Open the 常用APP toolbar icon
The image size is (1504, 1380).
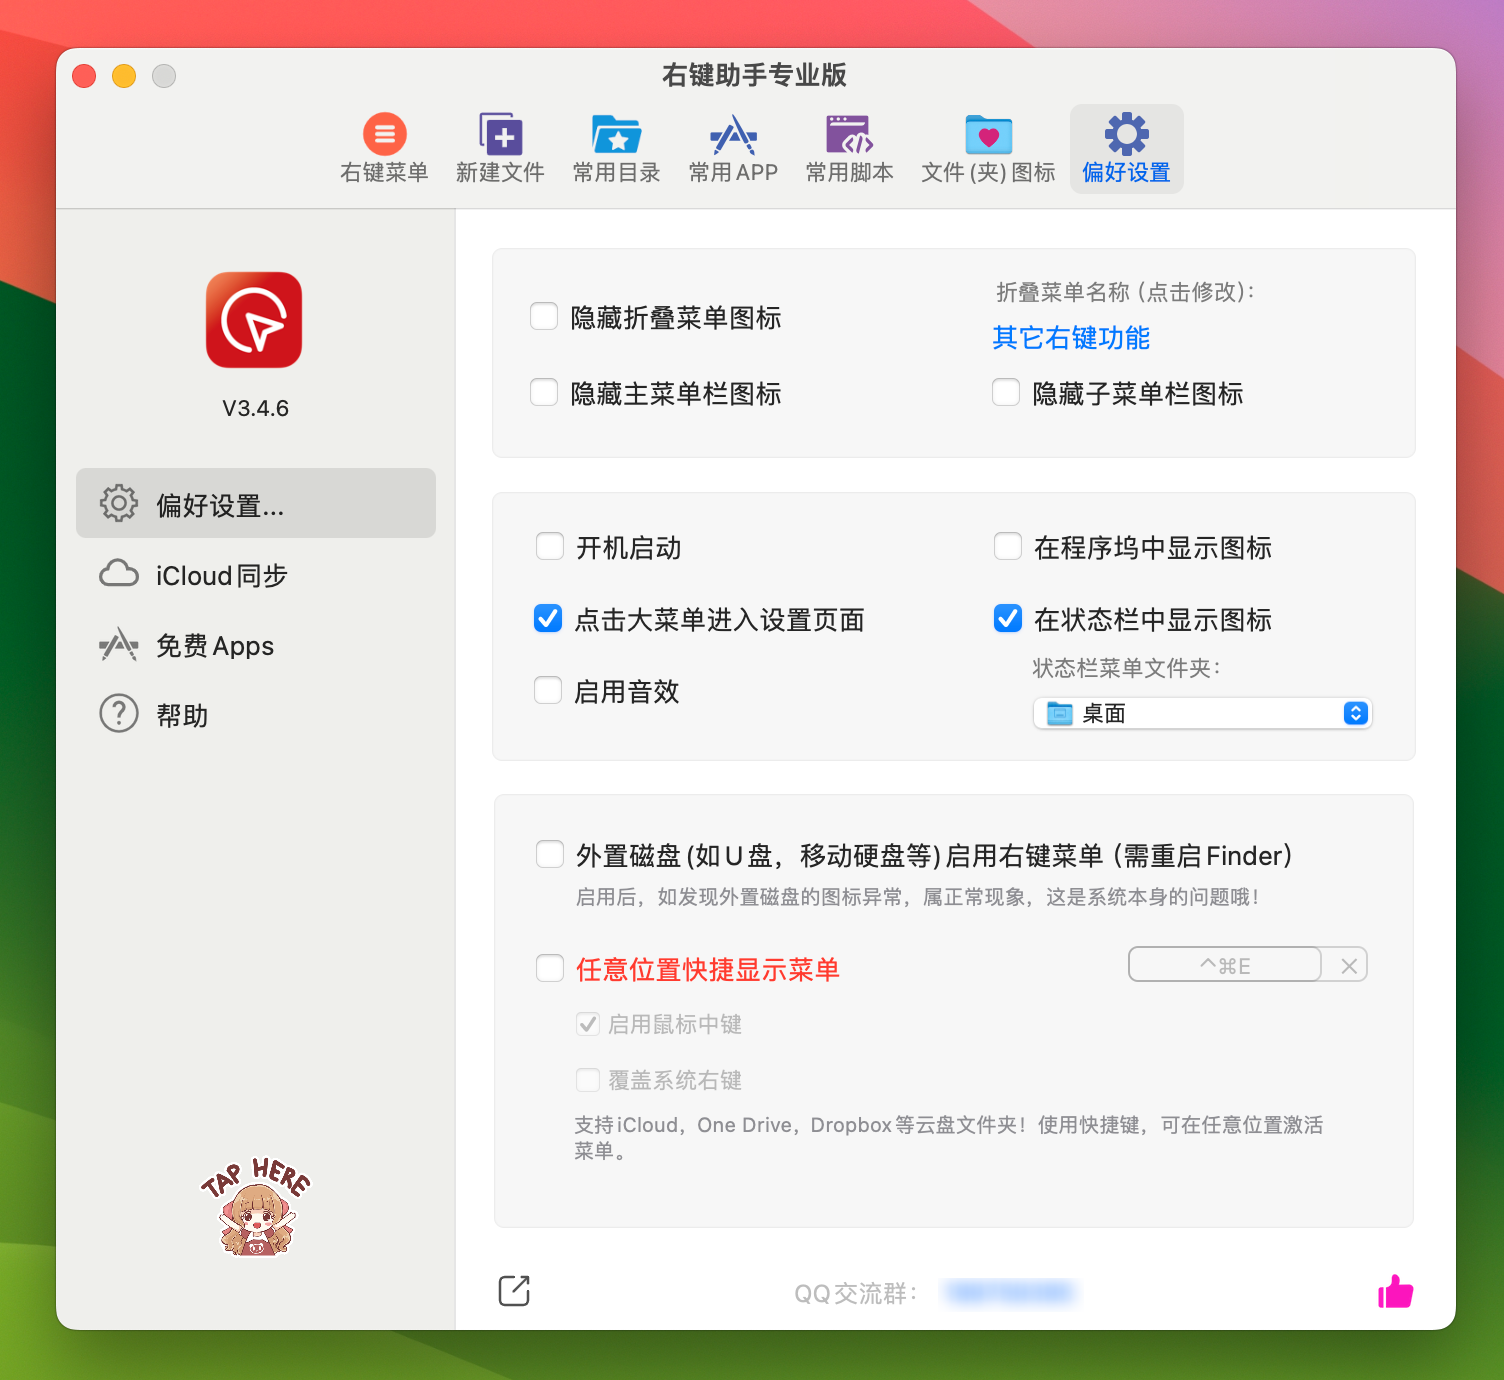click(733, 134)
